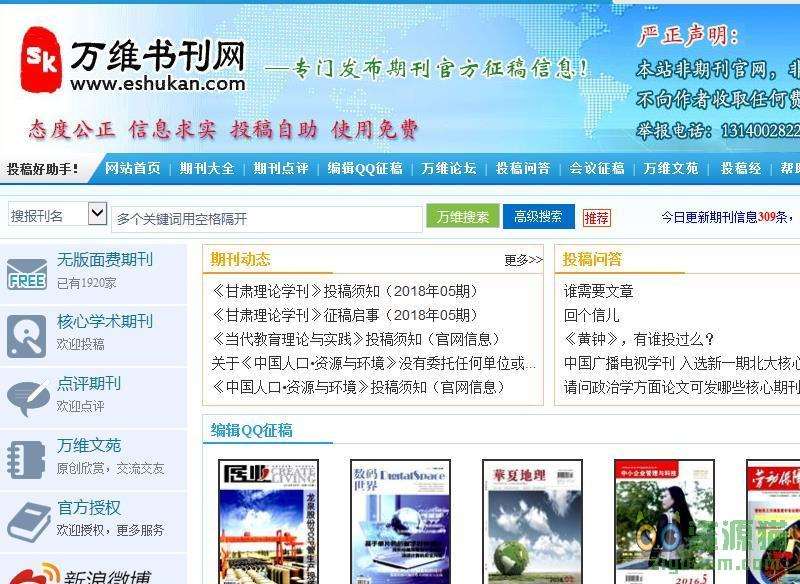Click the 万维文苑 sidebar link
The height and width of the screenshot is (584, 800).
[89, 445]
